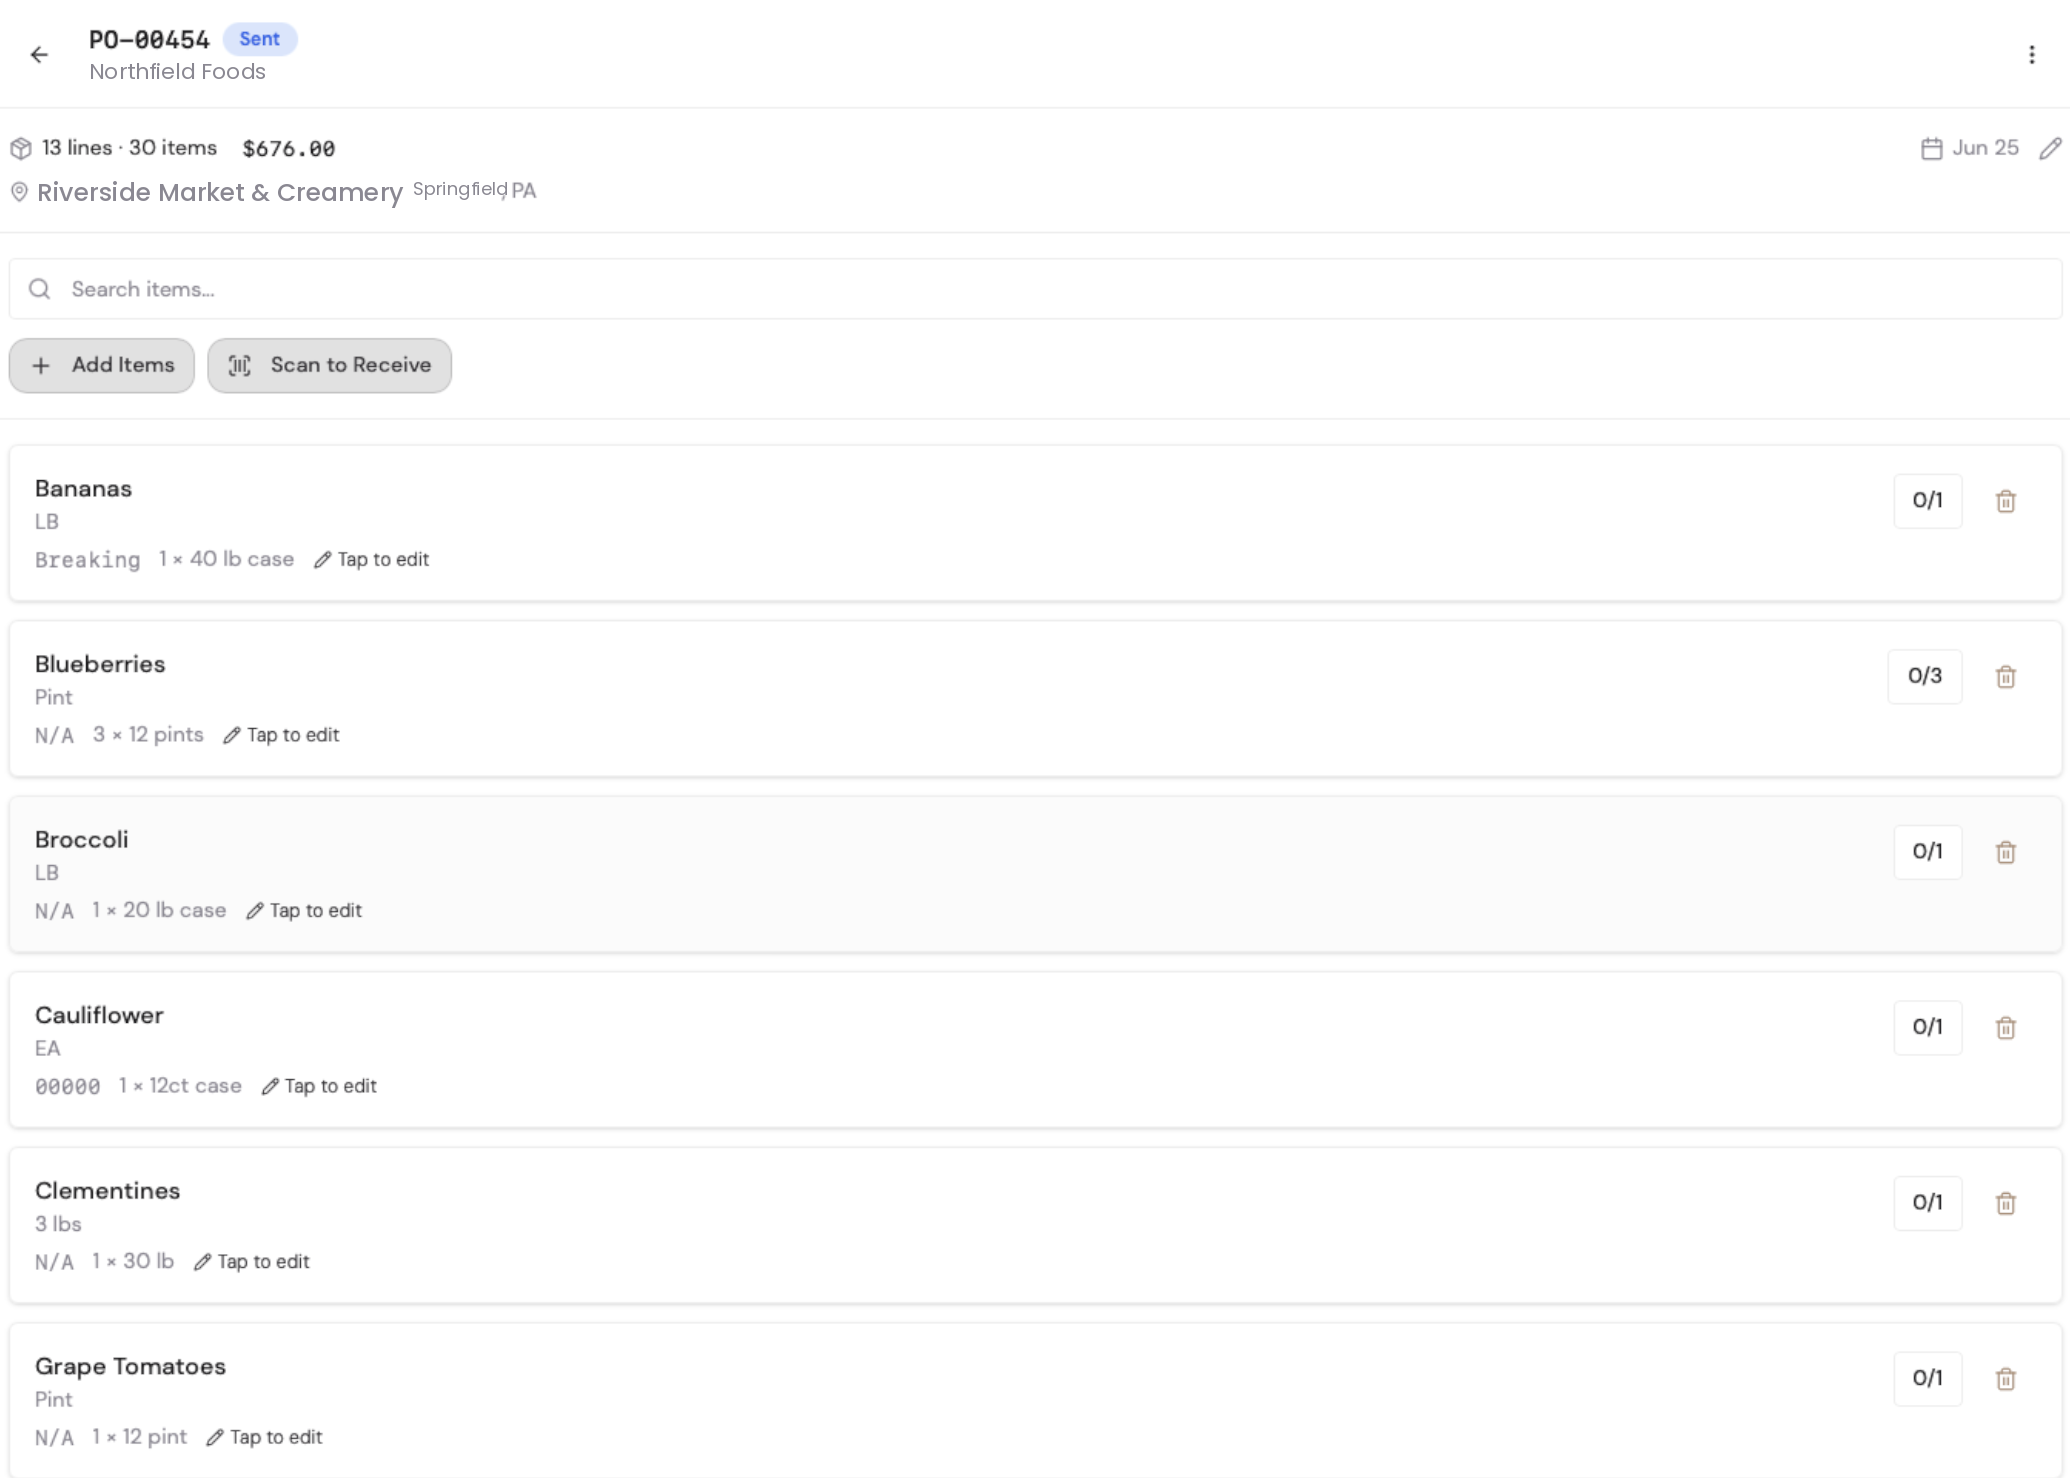The width and height of the screenshot is (2070, 1478).
Task: Delete the Grape Tomatoes line item
Action: 2005,1379
